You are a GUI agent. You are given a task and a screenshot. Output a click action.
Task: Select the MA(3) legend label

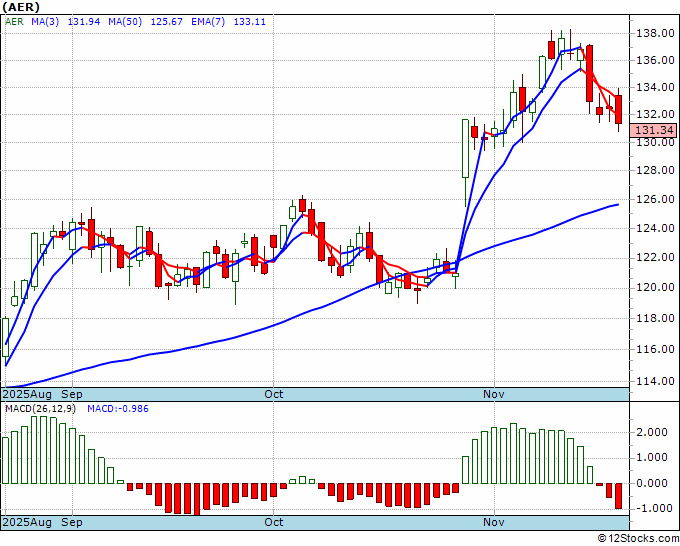[x=45, y=22]
